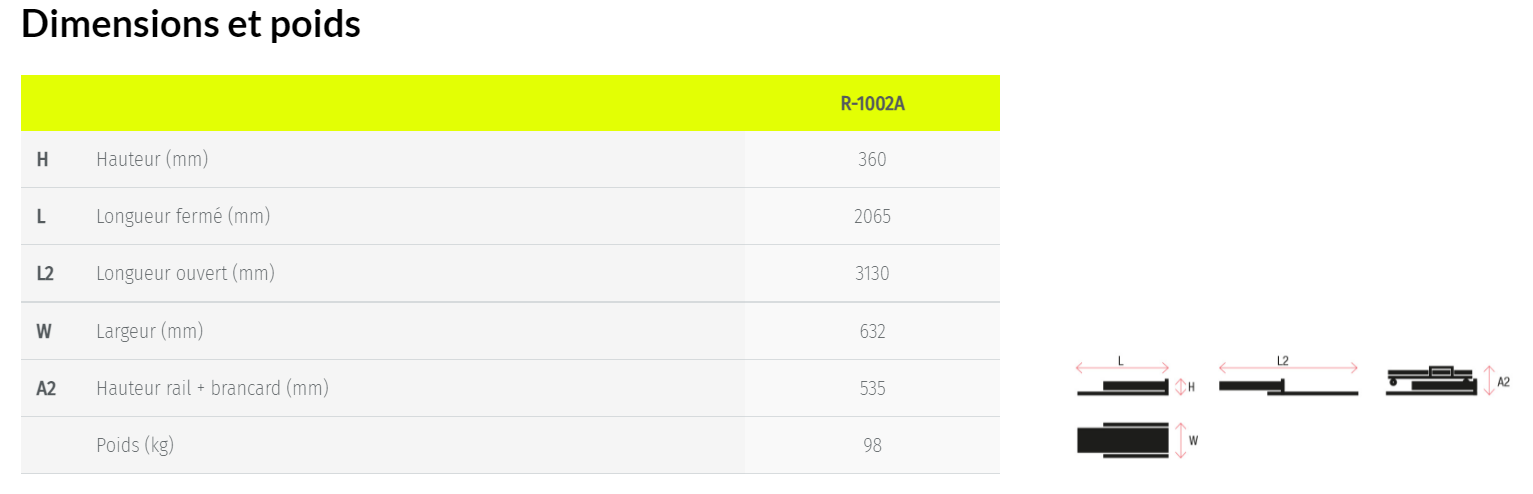
Task: Select the Longueur ouvert (mm) row label
Action: (185, 273)
